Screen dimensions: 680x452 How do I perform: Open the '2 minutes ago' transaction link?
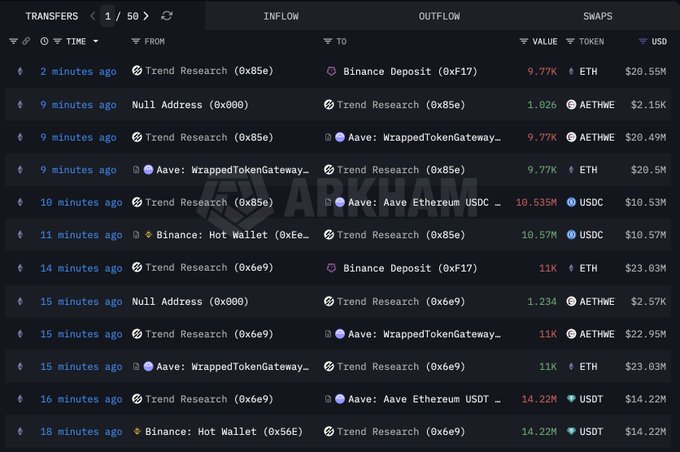(78, 72)
